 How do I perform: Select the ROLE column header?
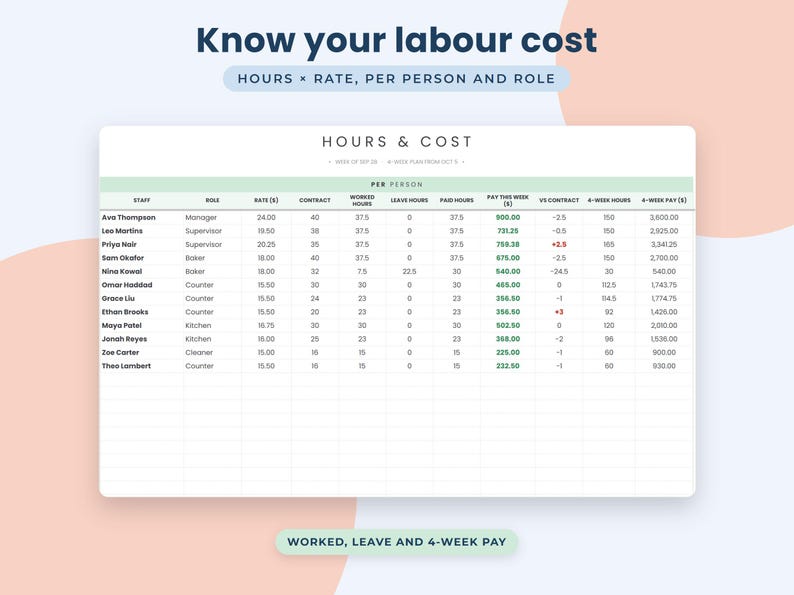coord(212,201)
